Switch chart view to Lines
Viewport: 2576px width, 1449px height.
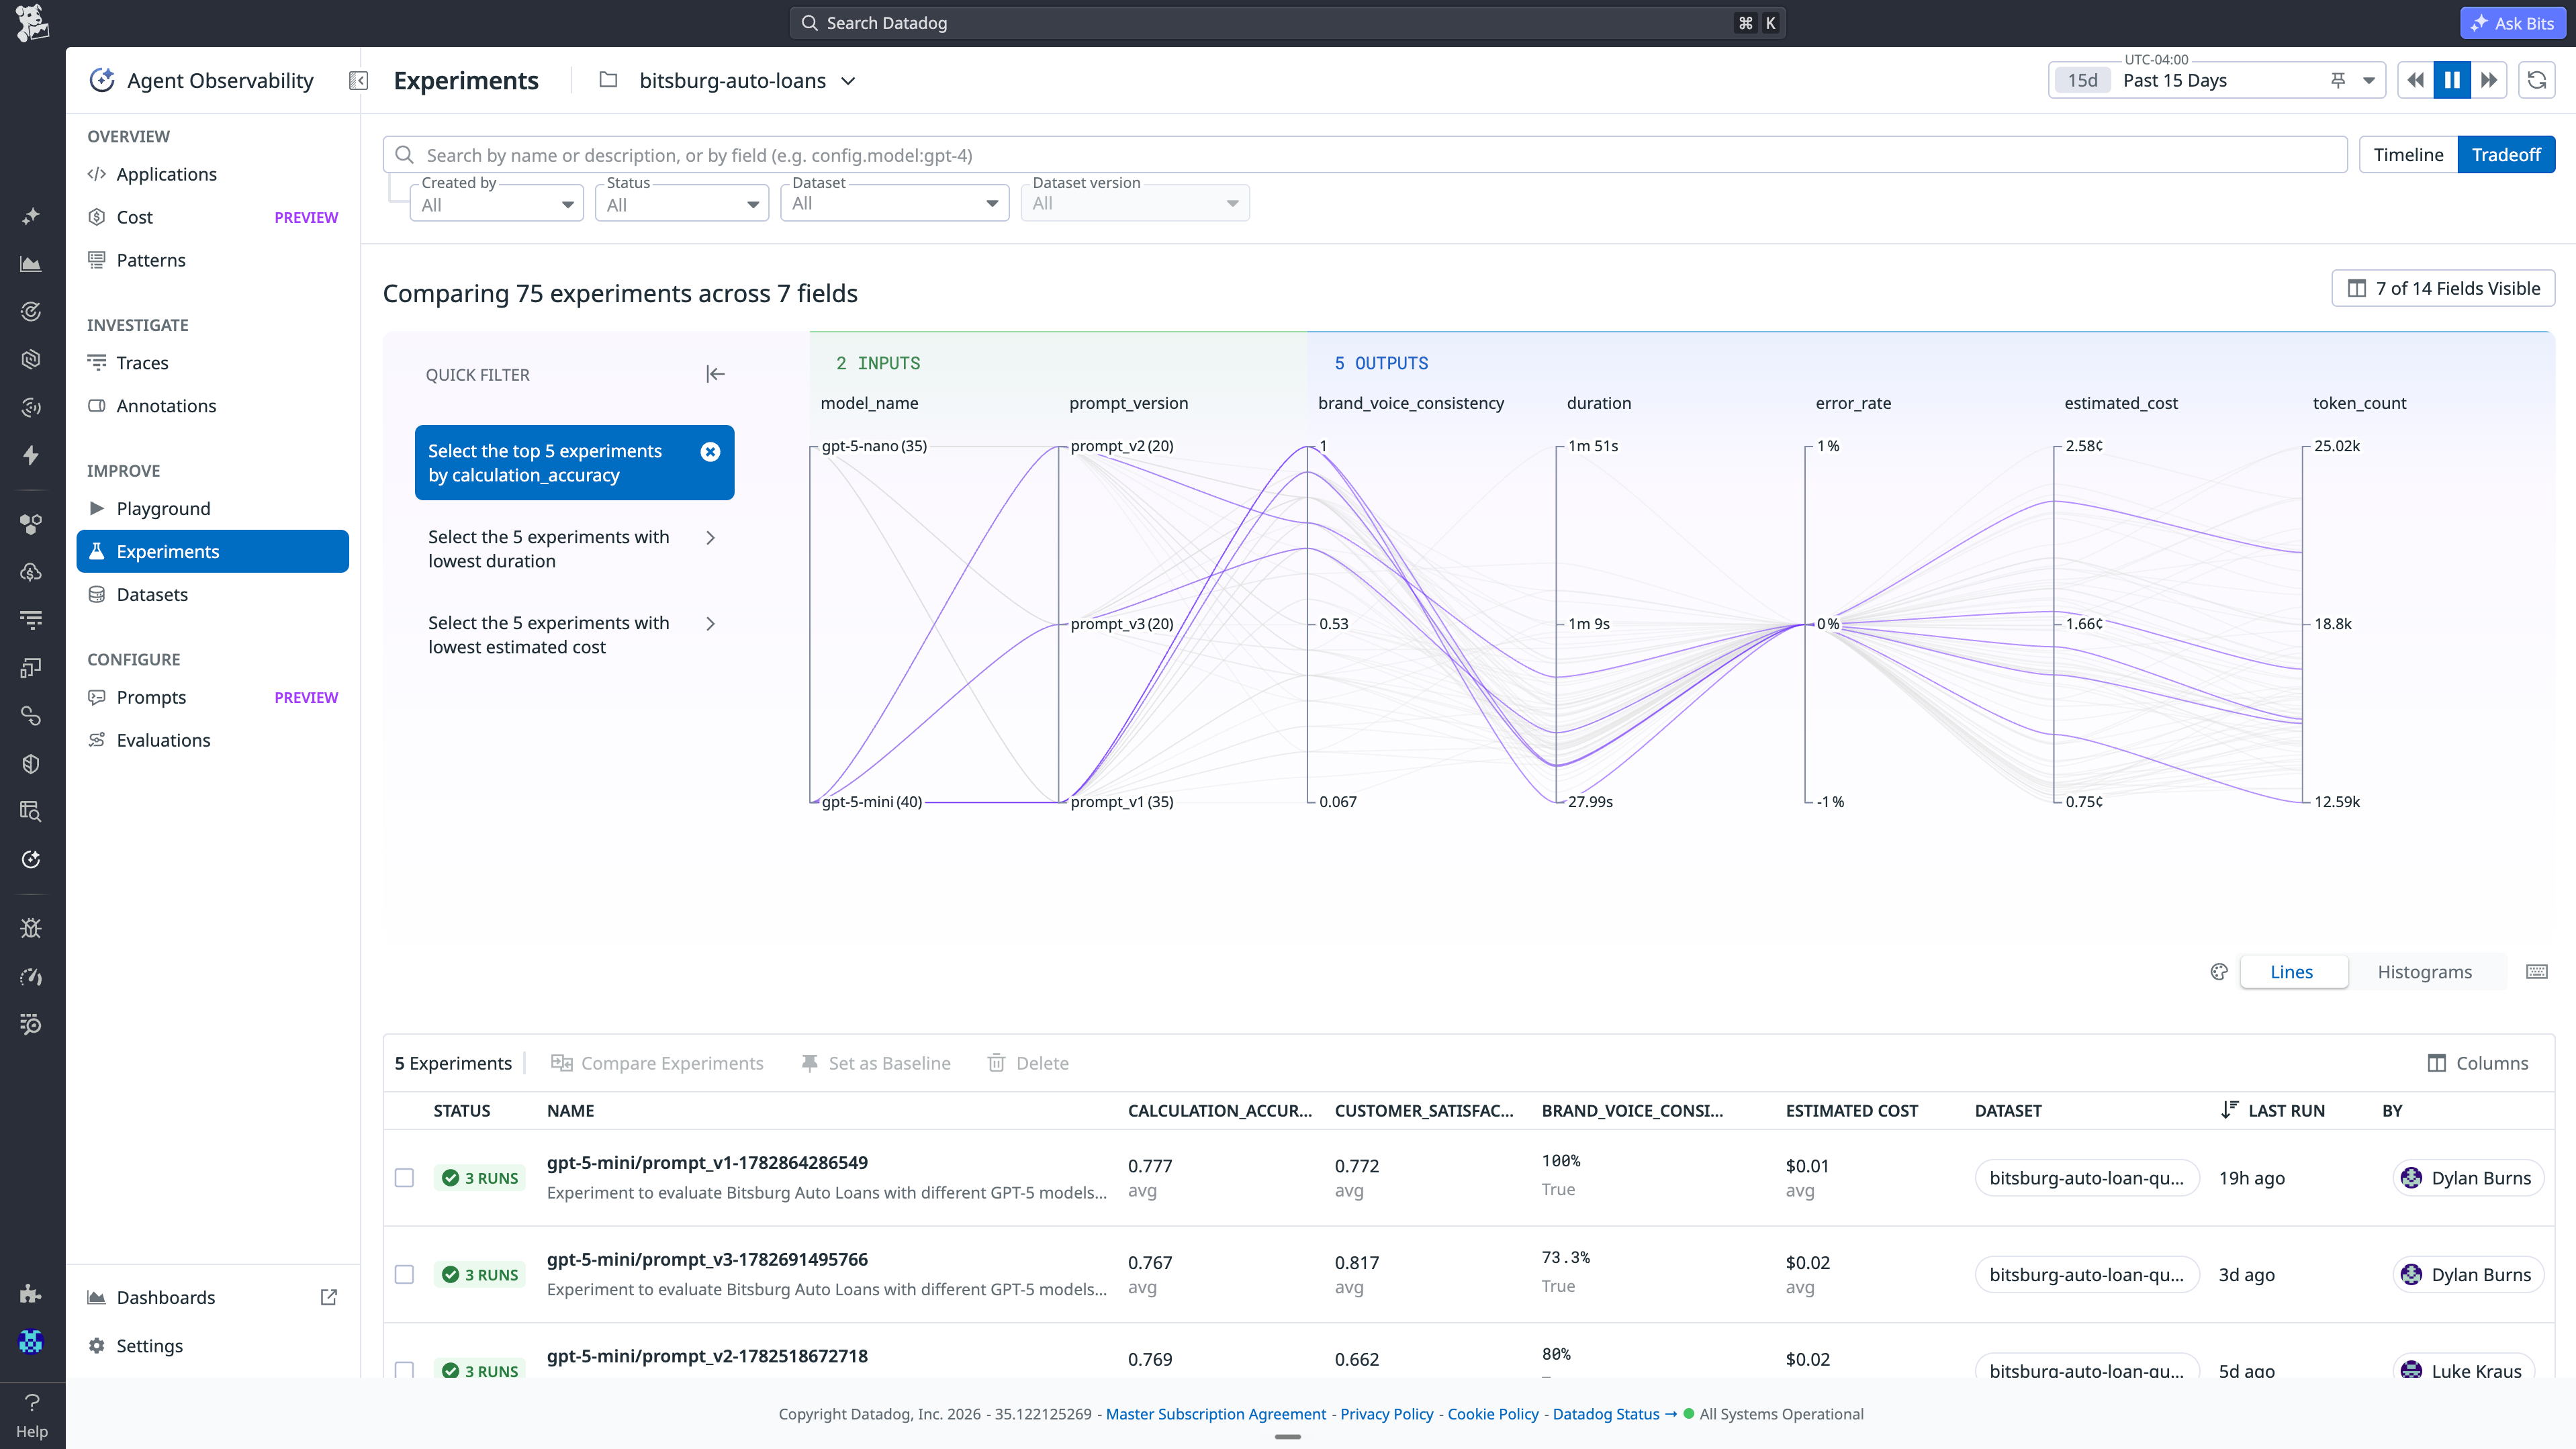pyautogui.click(x=2292, y=972)
